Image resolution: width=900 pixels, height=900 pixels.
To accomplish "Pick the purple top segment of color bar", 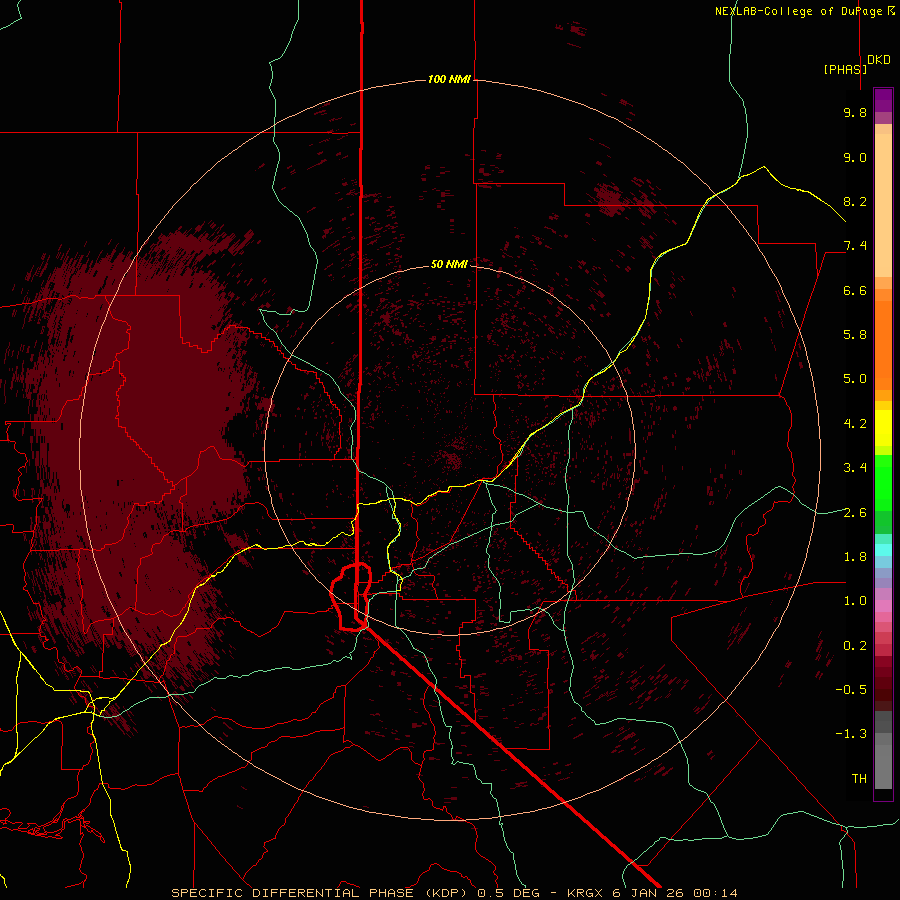I will [883, 100].
